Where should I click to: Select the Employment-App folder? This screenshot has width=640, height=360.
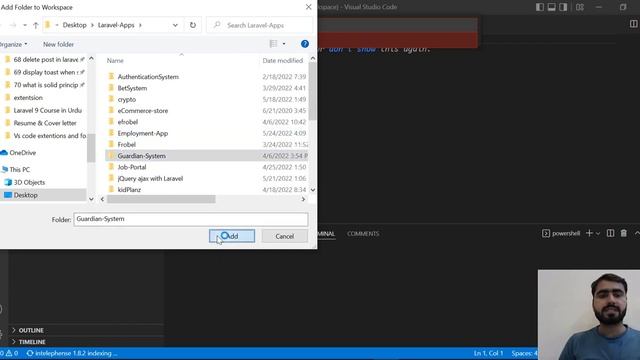click(143, 133)
